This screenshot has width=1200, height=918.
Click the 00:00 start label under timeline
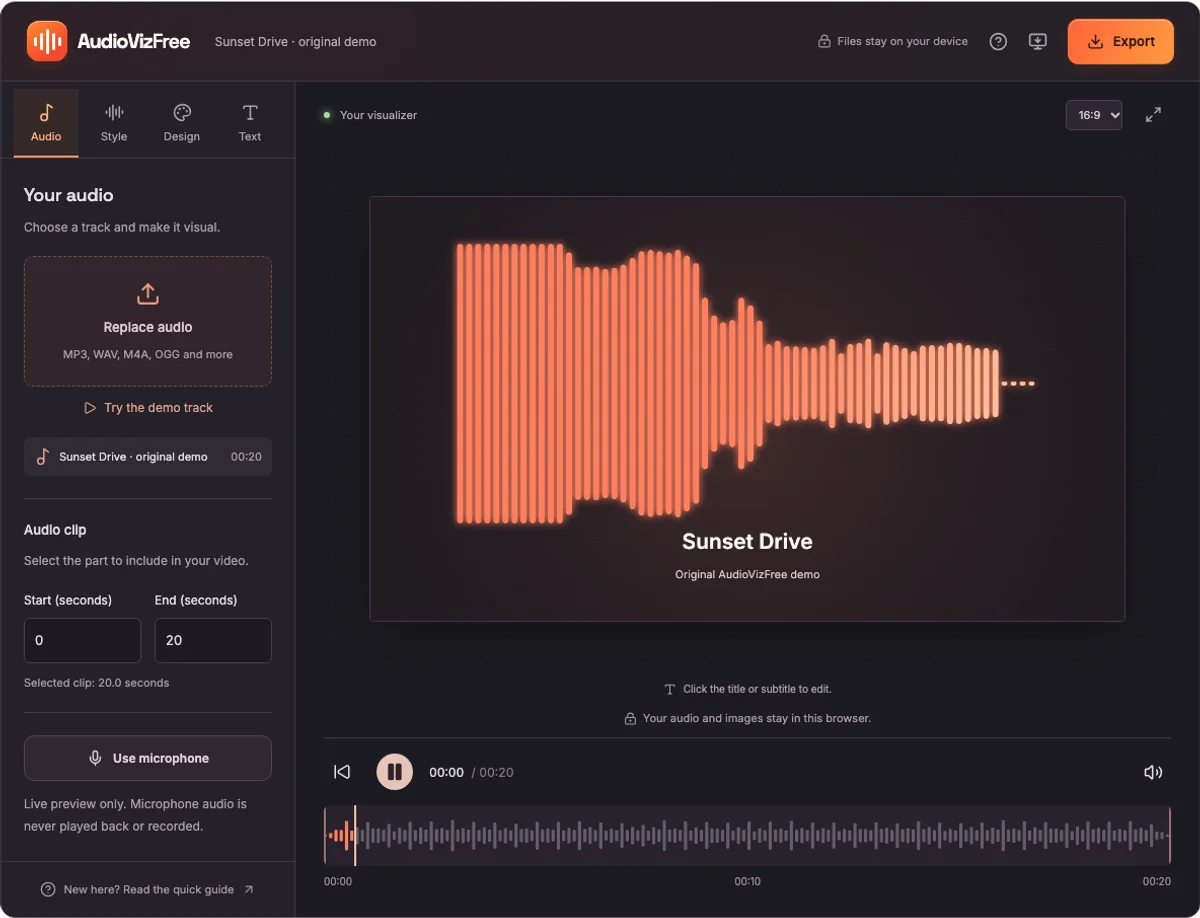point(338,882)
